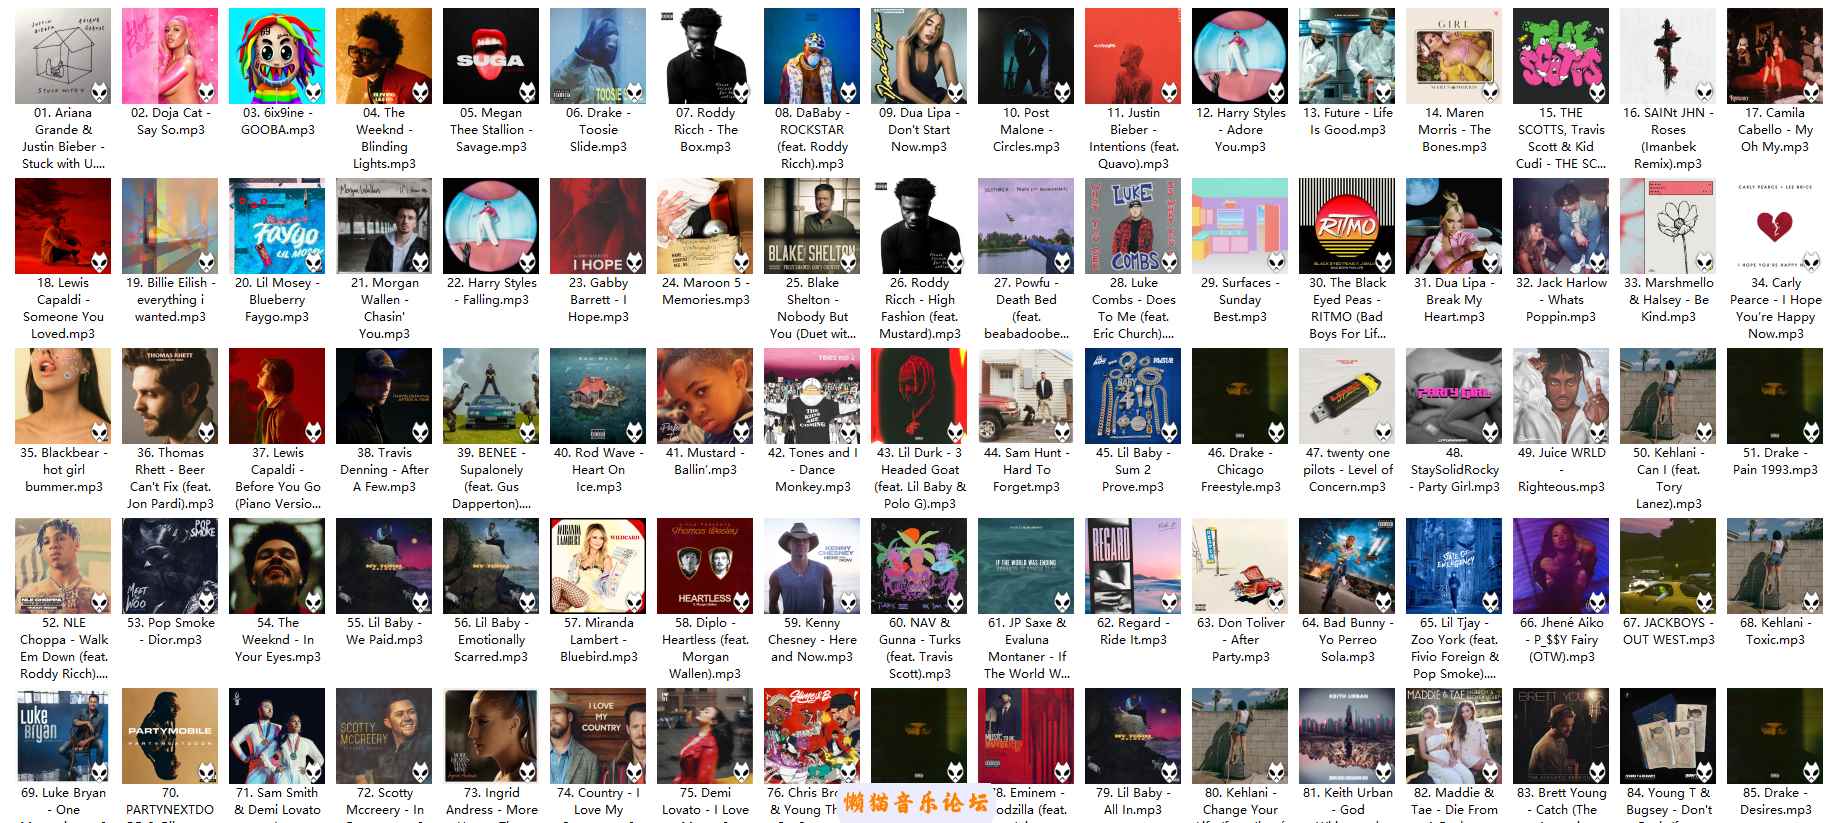Select file name '16. SAINt JHN - Roses'

click(x=1668, y=138)
